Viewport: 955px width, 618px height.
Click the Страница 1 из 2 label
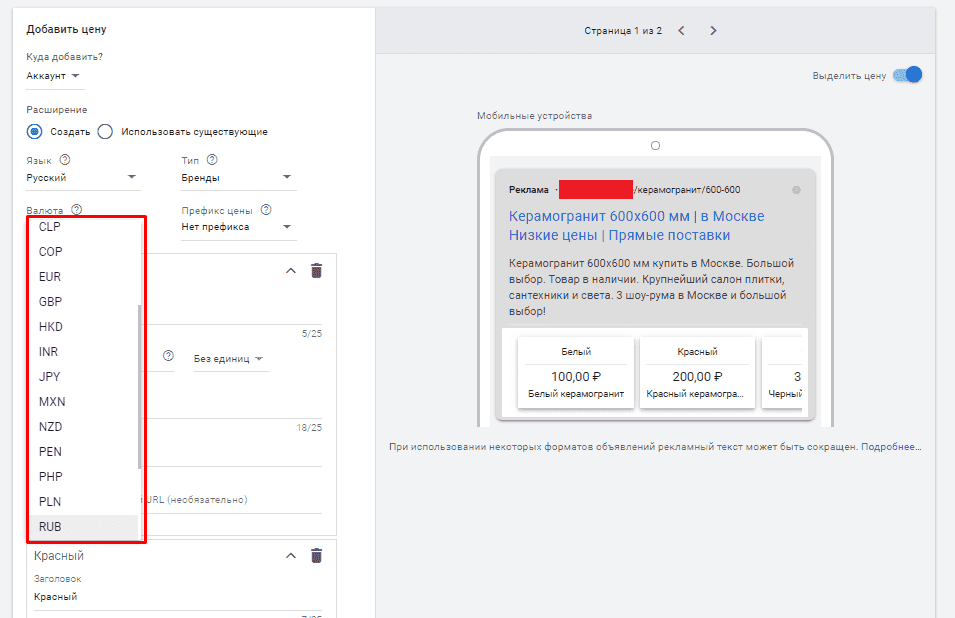pos(622,30)
